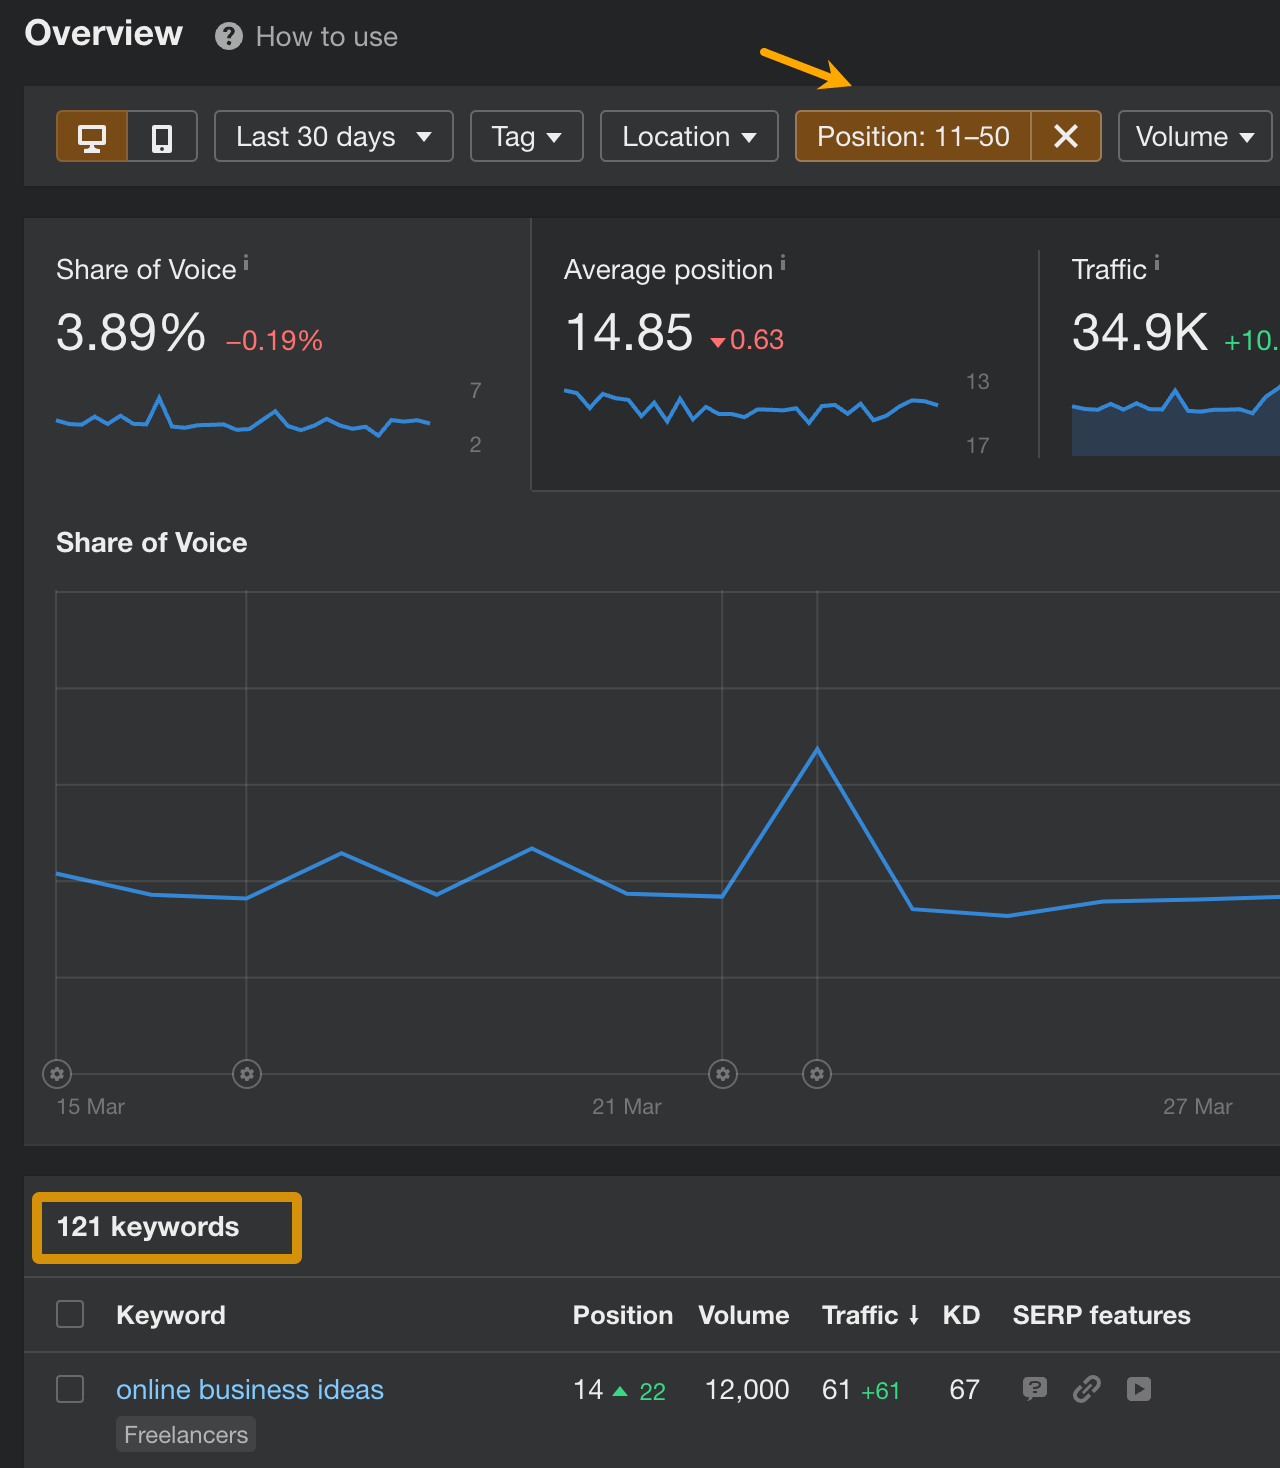1280x1468 pixels.
Task: Open the Location filter dropdown
Action: [x=688, y=136]
